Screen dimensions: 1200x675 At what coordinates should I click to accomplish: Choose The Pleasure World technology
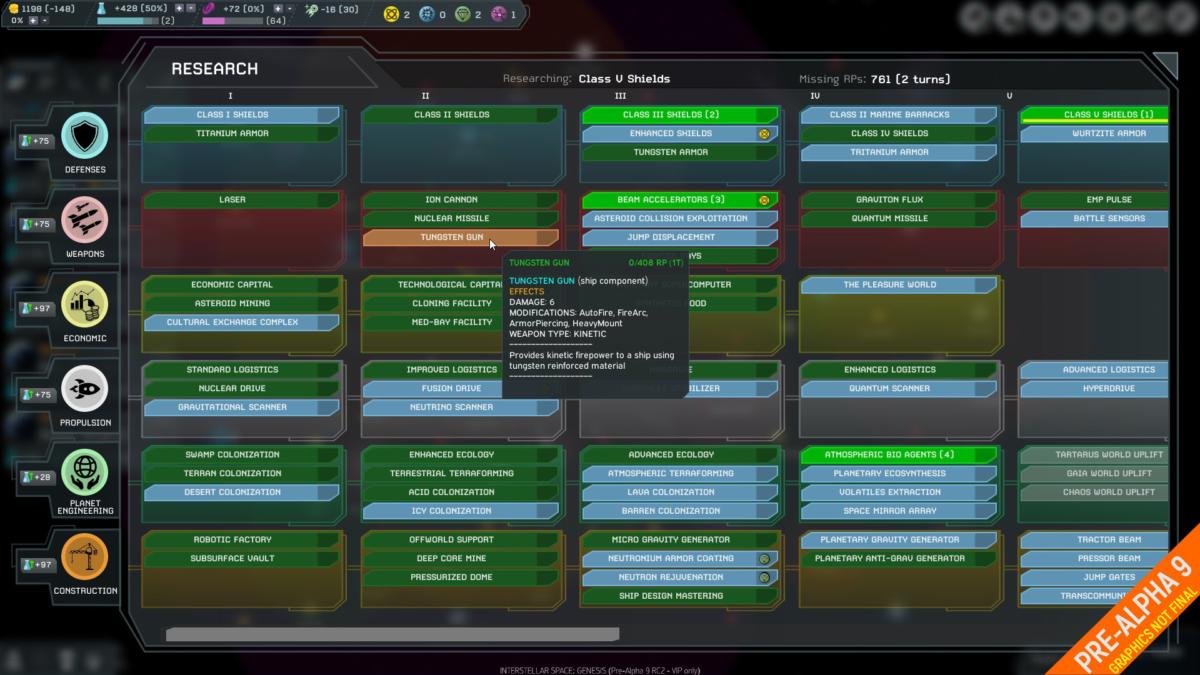pos(898,285)
